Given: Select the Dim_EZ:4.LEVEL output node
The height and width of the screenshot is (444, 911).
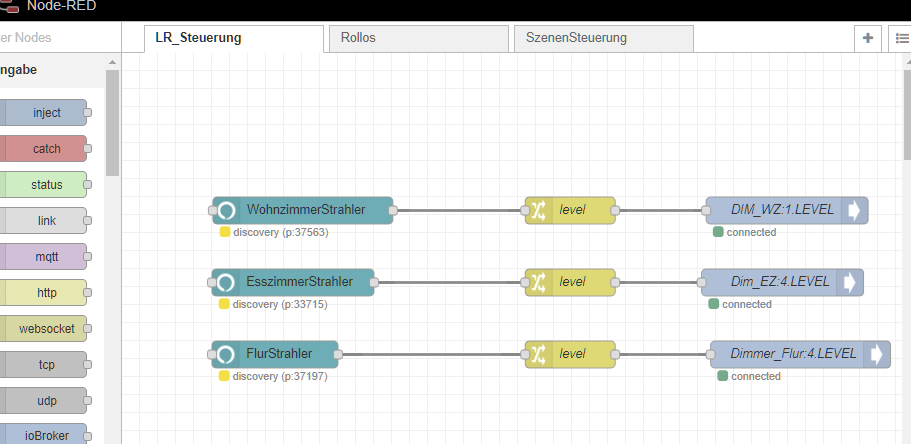Looking at the screenshot, I should [x=783, y=282].
